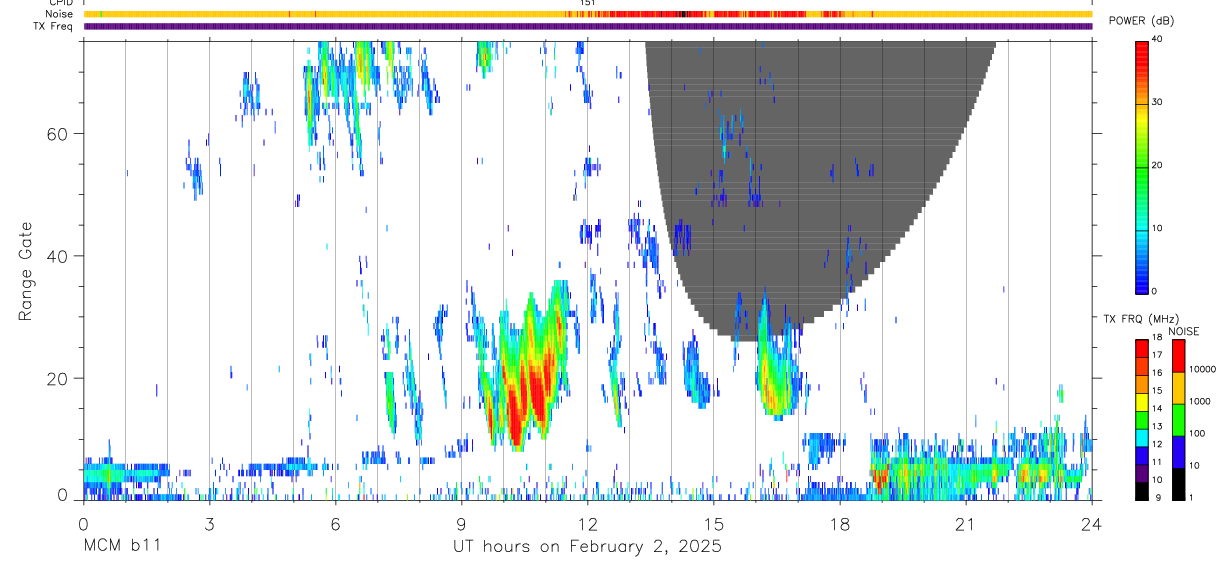Select the 9 tick on the UT hours axis

[x=461, y=524]
